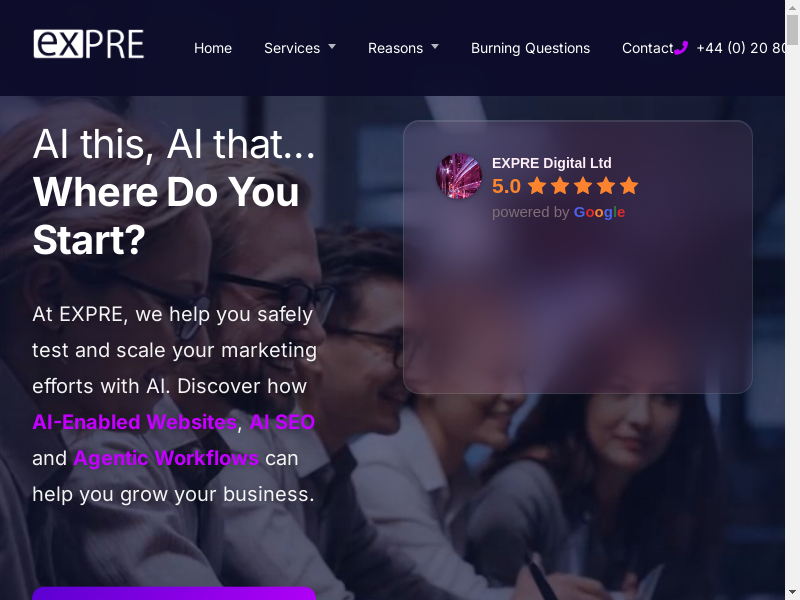The height and width of the screenshot is (600, 800).
Task: Click the EXPRE logo
Action: coord(88,44)
